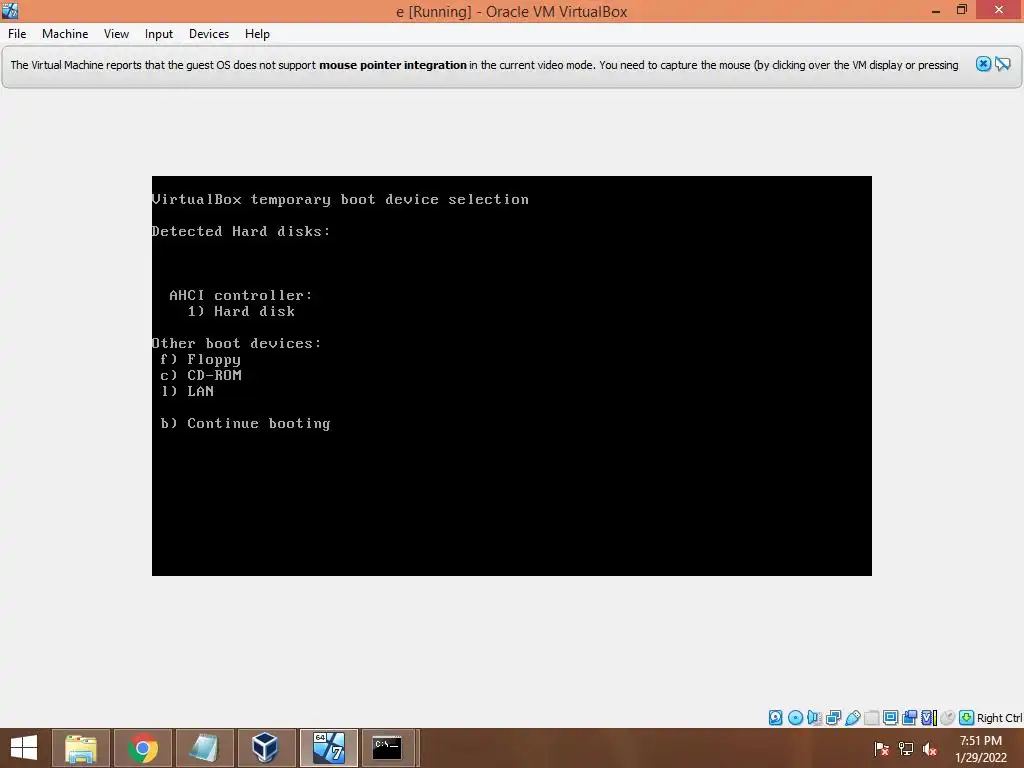This screenshot has height=768, width=1024.
Task: Close the VirtualBox VM window
Action: click(x=999, y=10)
